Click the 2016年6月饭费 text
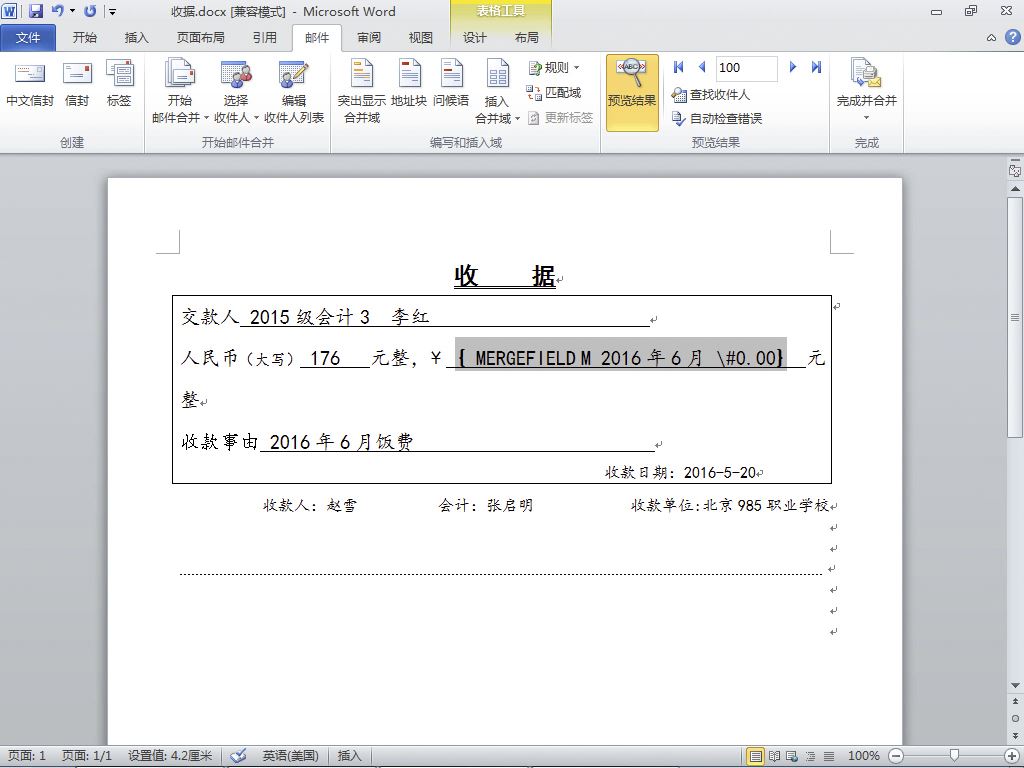1024x768 pixels. point(342,442)
